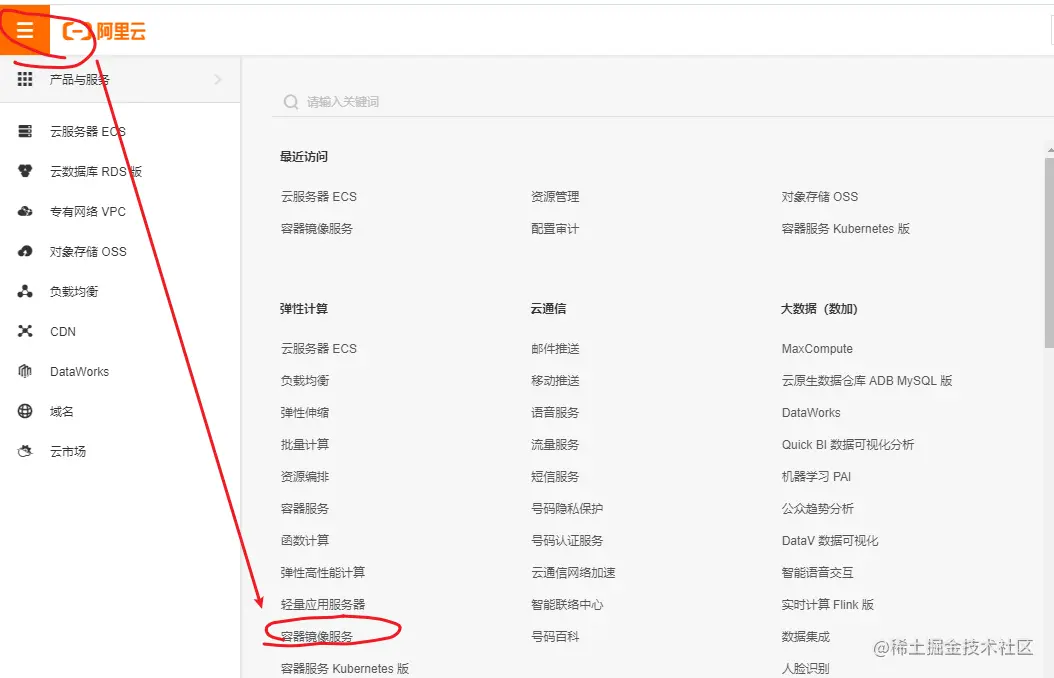Image resolution: width=1054 pixels, height=678 pixels.
Task: Click the RDS database icon in the sidebar
Action: 25,171
